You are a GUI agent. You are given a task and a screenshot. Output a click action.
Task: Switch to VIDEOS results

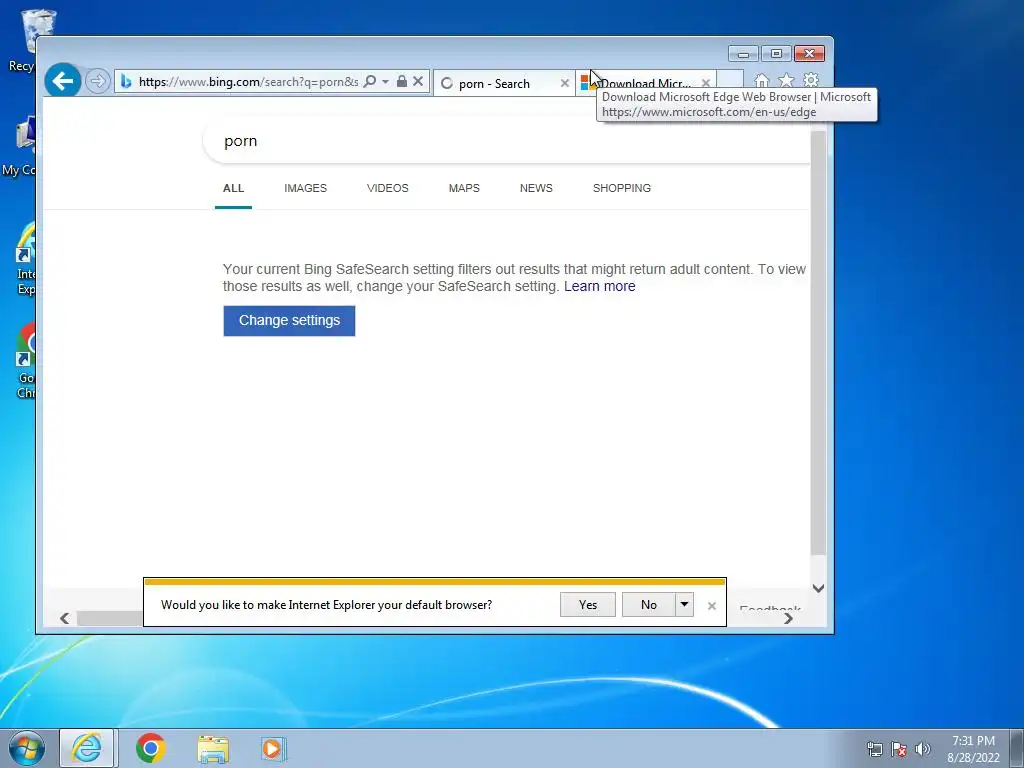[388, 188]
